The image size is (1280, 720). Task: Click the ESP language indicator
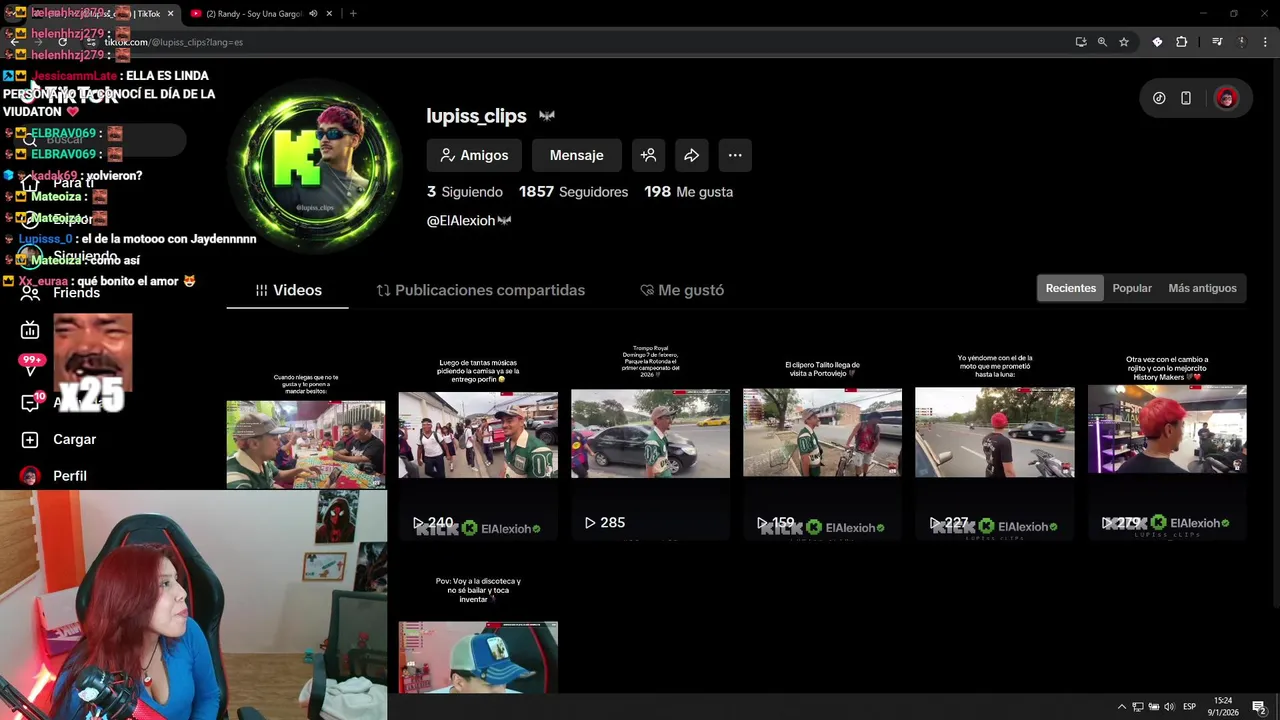tap(1190, 707)
